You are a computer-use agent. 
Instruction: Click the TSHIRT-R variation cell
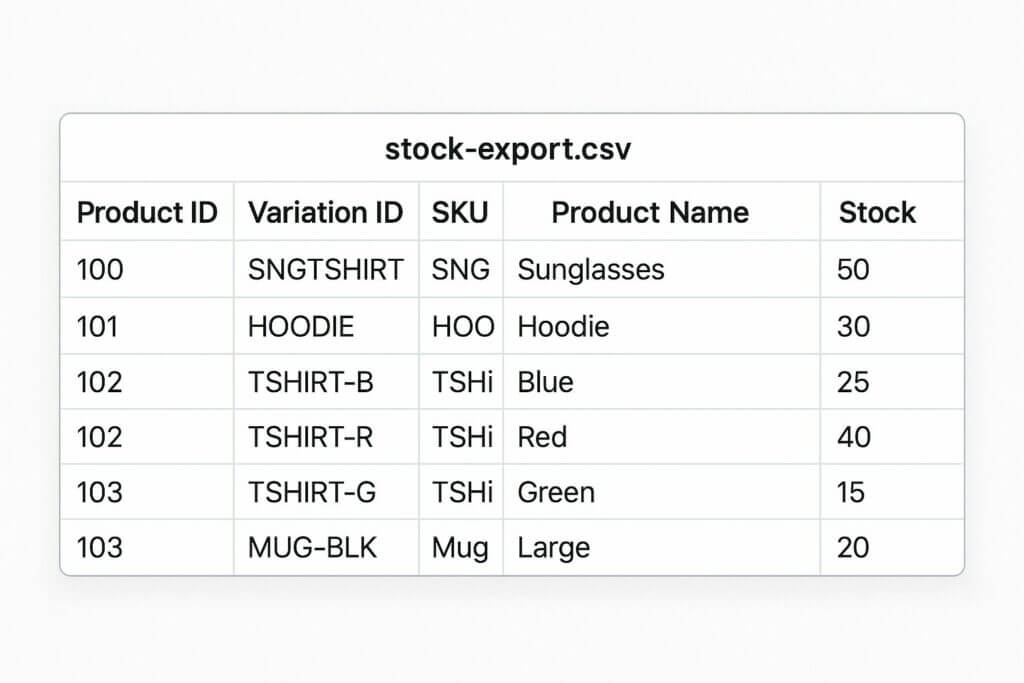coord(311,437)
